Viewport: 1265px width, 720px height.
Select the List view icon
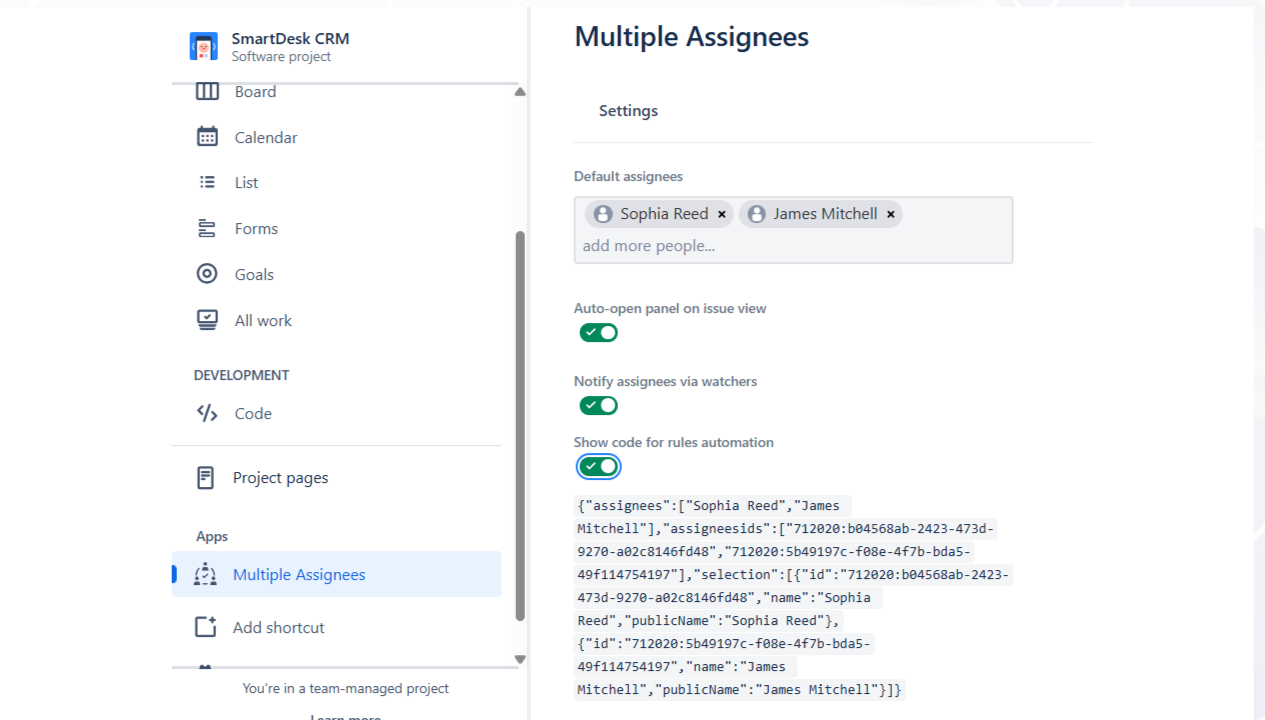tap(207, 182)
